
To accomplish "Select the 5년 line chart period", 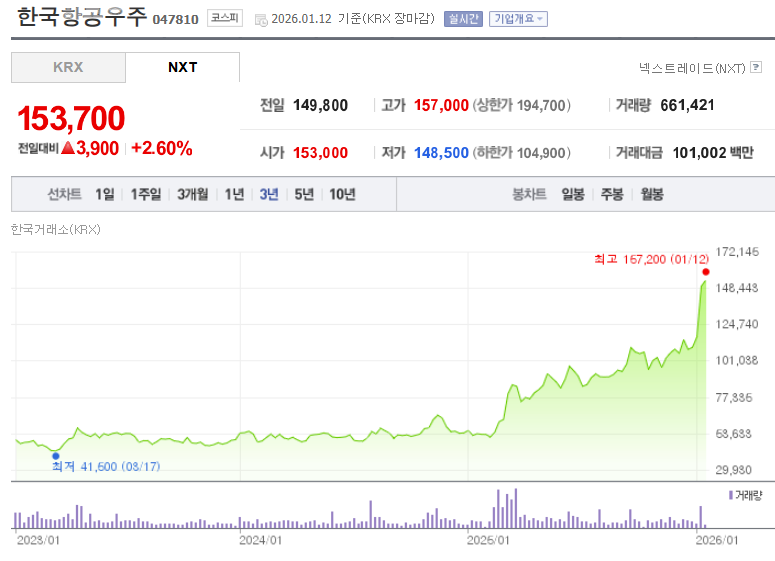I will pyautogui.click(x=304, y=194).
